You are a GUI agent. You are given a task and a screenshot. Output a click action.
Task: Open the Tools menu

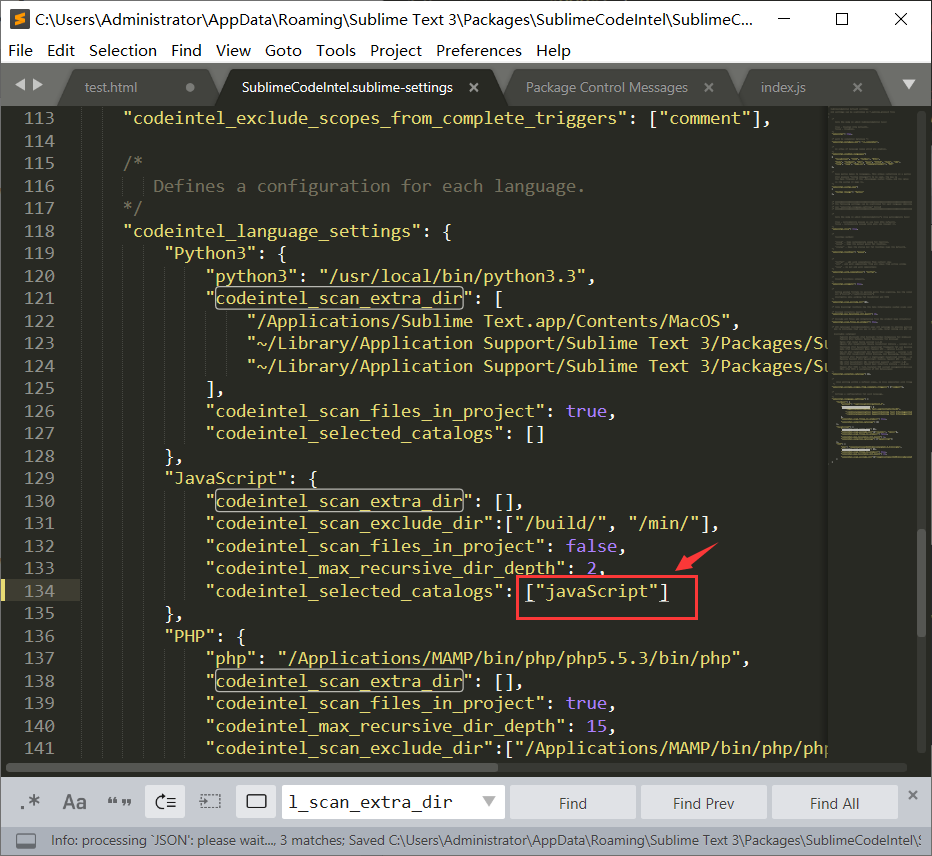pos(336,51)
